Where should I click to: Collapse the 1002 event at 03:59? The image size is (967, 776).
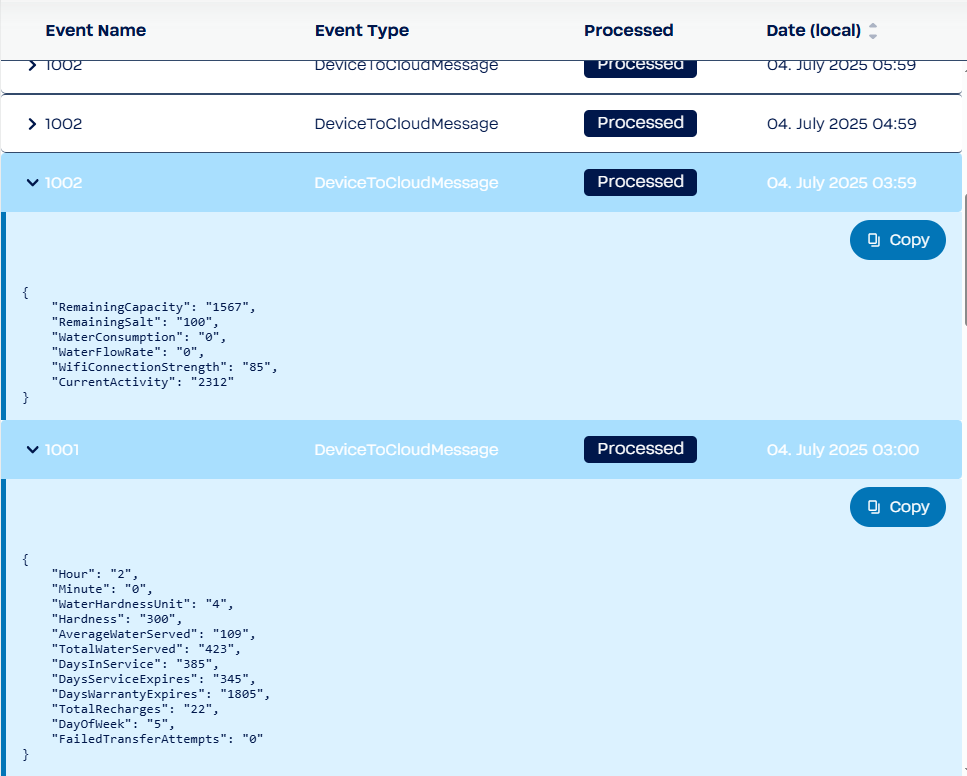tap(32, 183)
